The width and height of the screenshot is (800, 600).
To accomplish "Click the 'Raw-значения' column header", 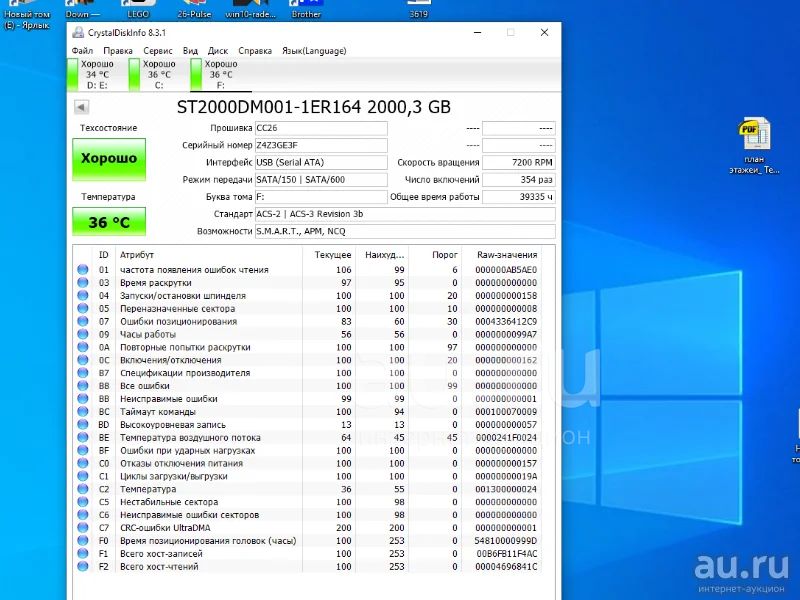I will (507, 255).
